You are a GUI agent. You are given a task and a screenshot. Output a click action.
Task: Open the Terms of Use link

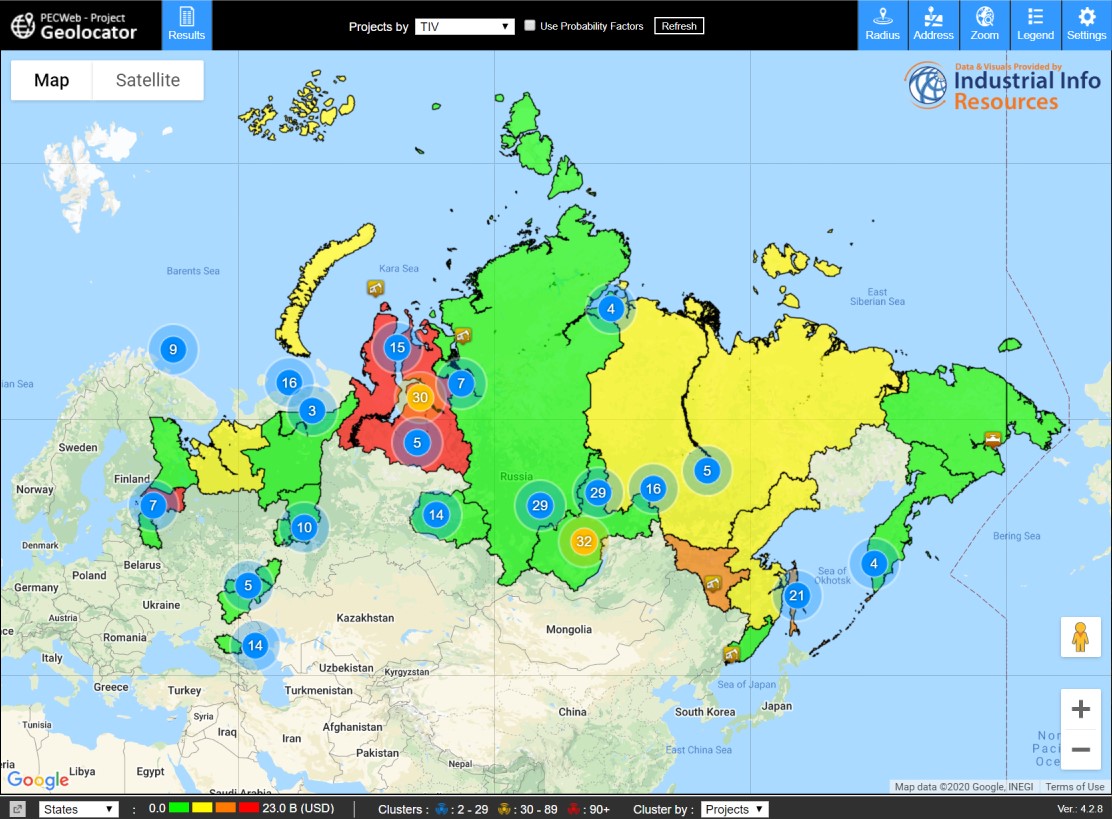(x=1075, y=787)
